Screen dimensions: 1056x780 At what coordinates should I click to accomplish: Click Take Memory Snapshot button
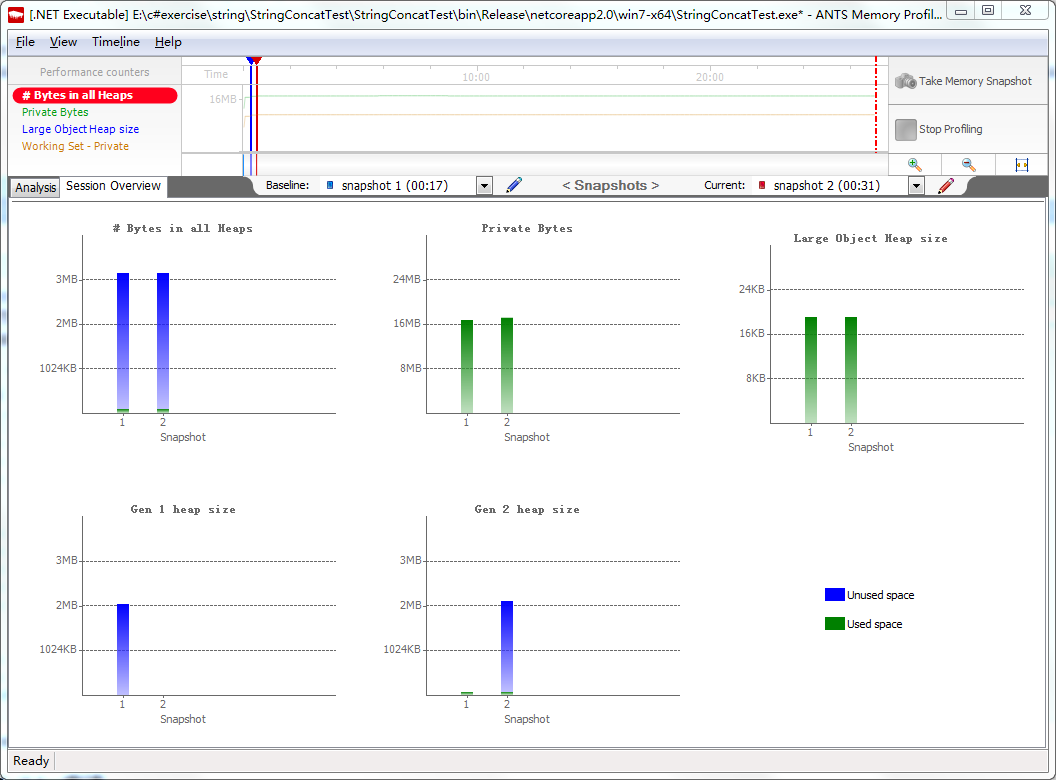coord(967,81)
